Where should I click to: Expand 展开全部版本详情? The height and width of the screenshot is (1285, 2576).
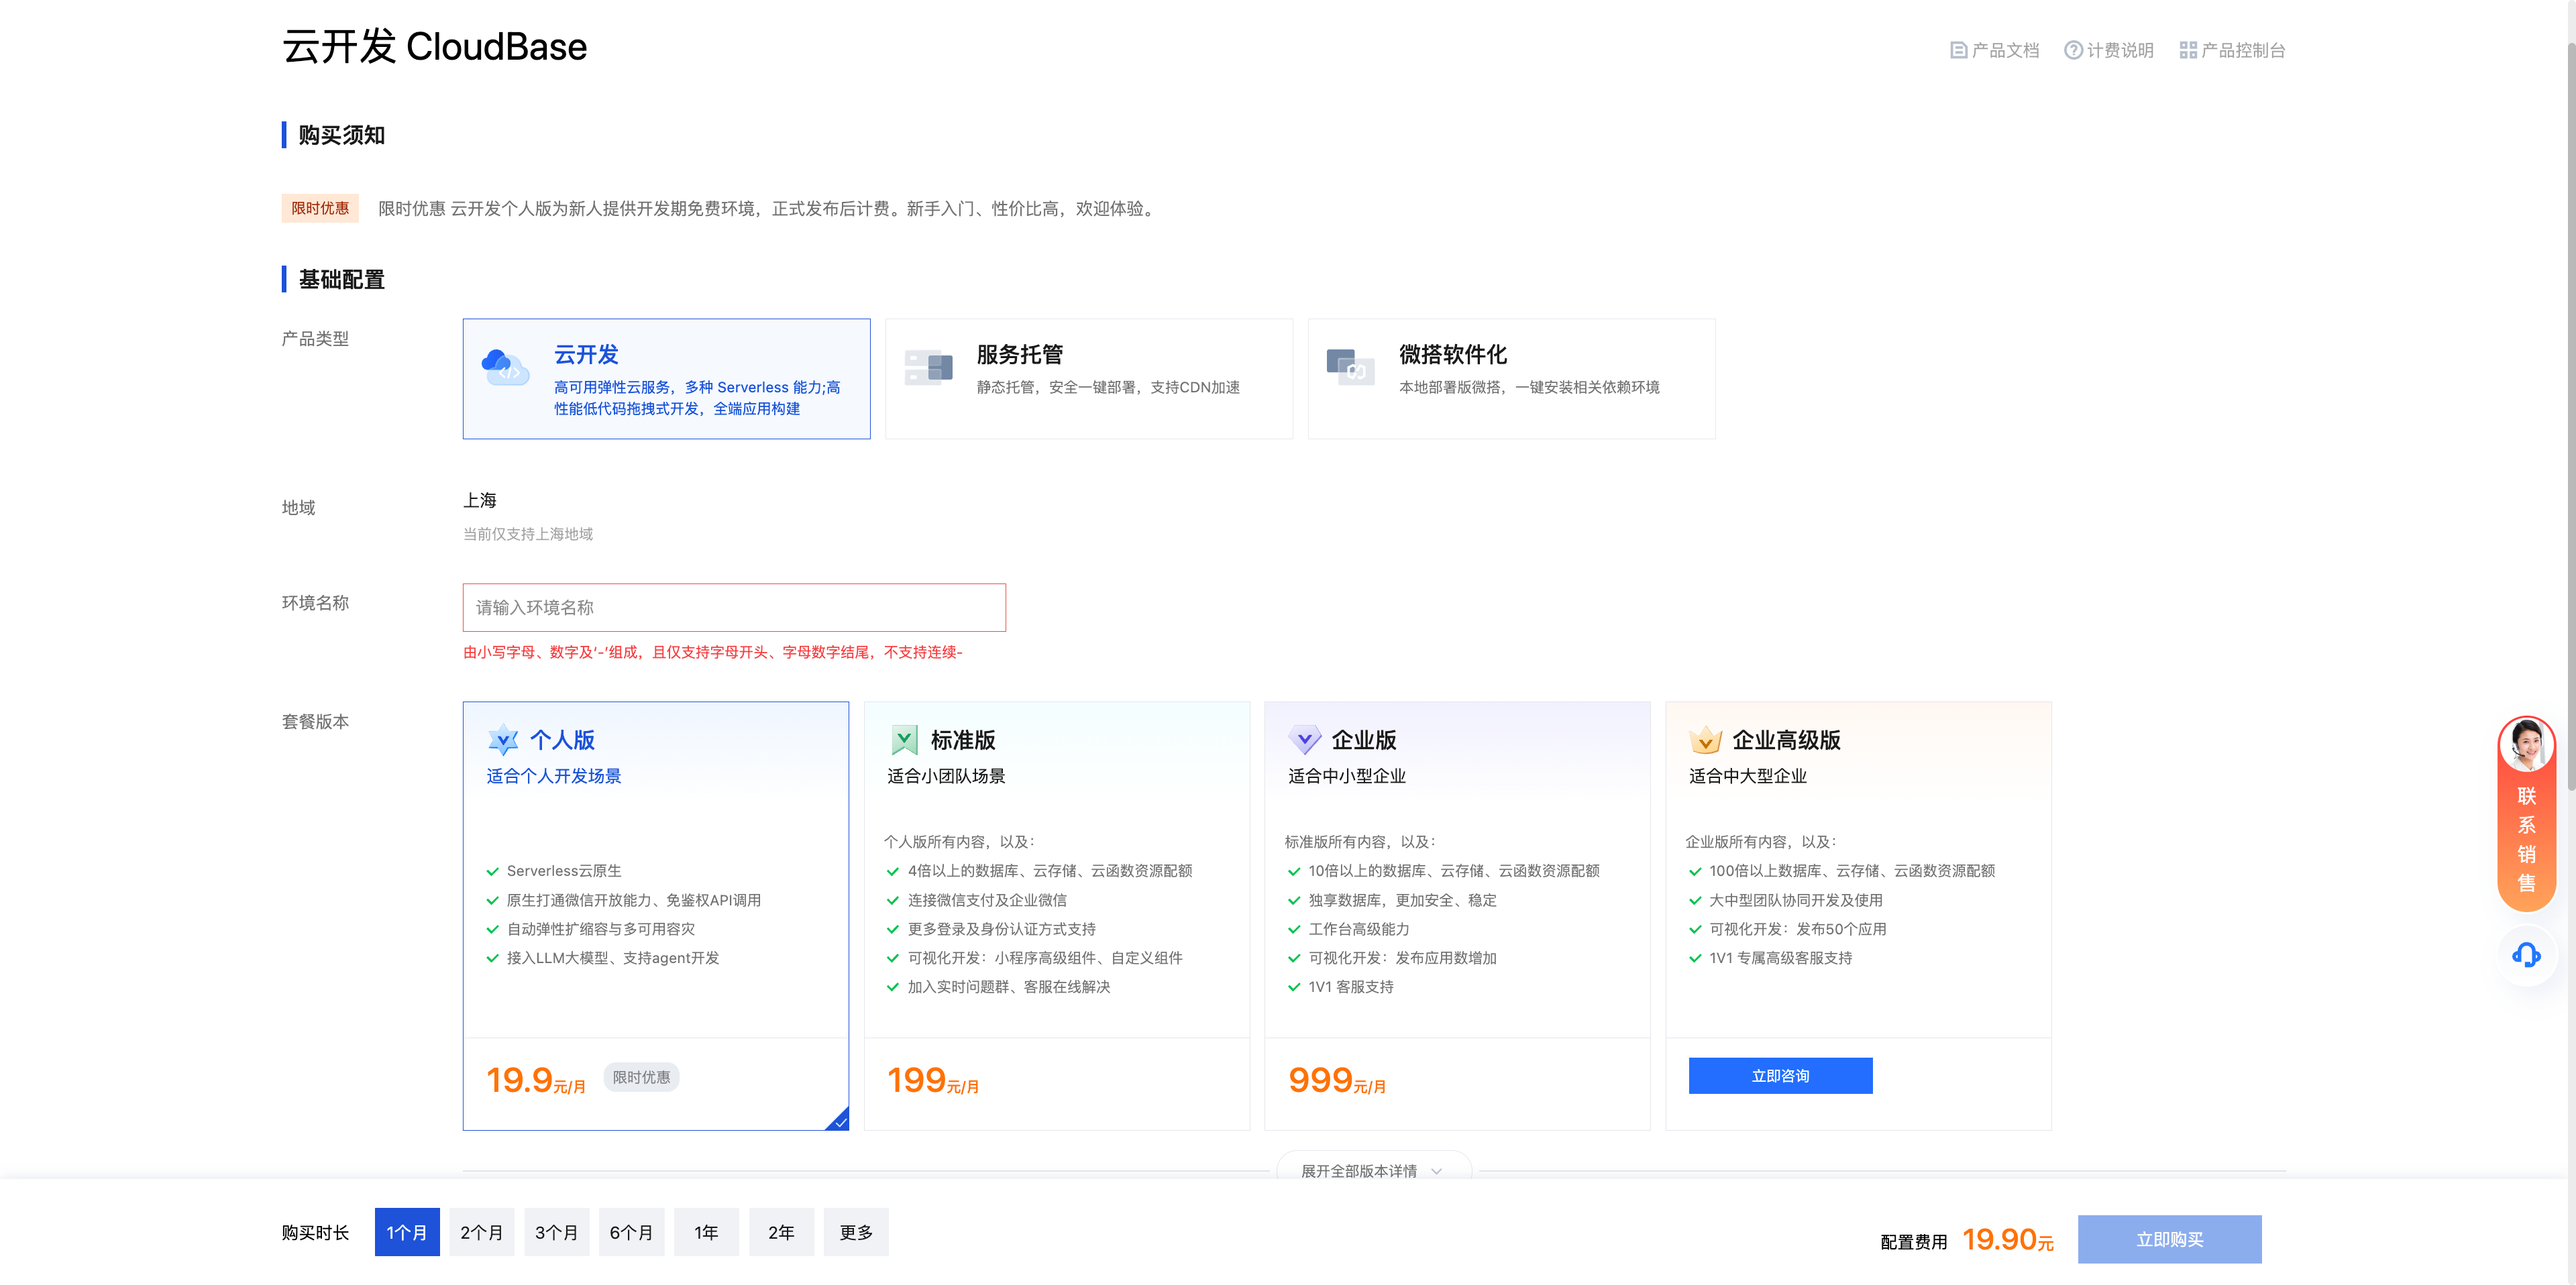(x=1373, y=1169)
